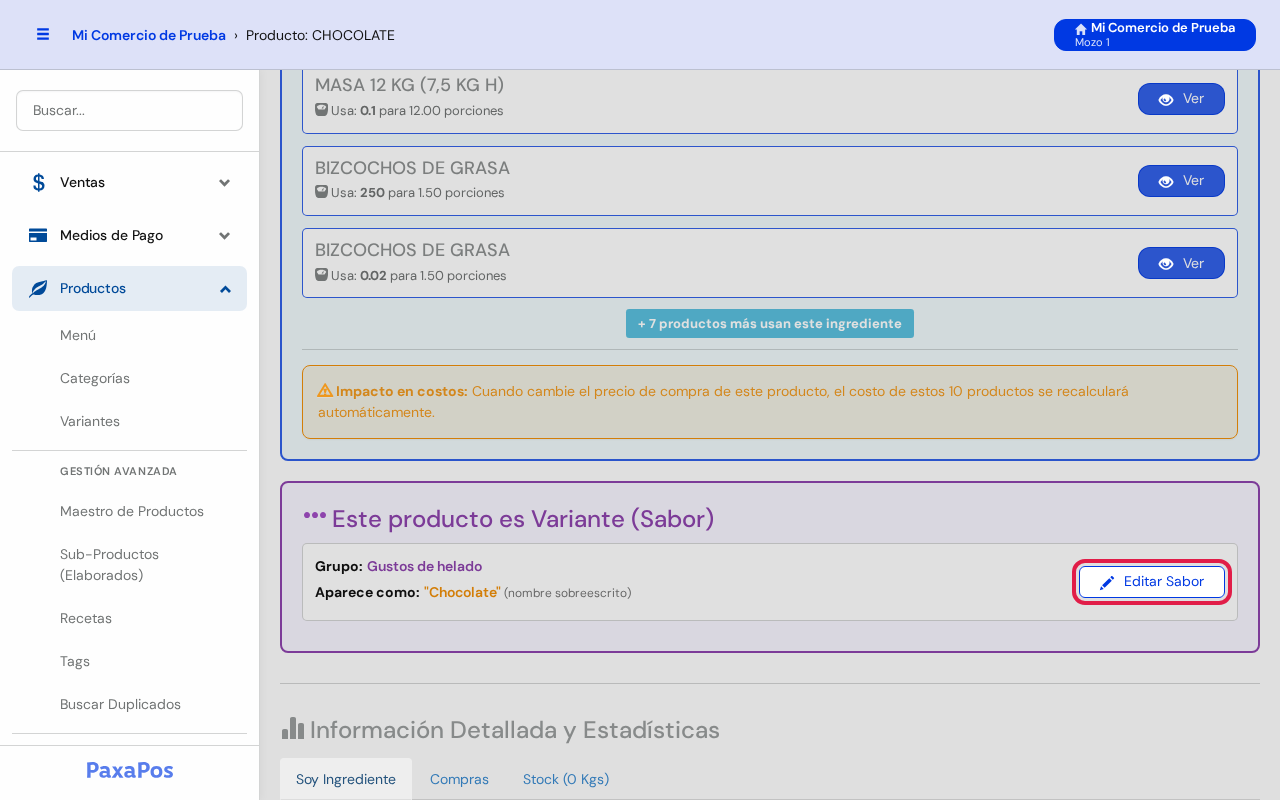
Task: Click the box icon under MASA 12 KG
Action: click(321, 110)
